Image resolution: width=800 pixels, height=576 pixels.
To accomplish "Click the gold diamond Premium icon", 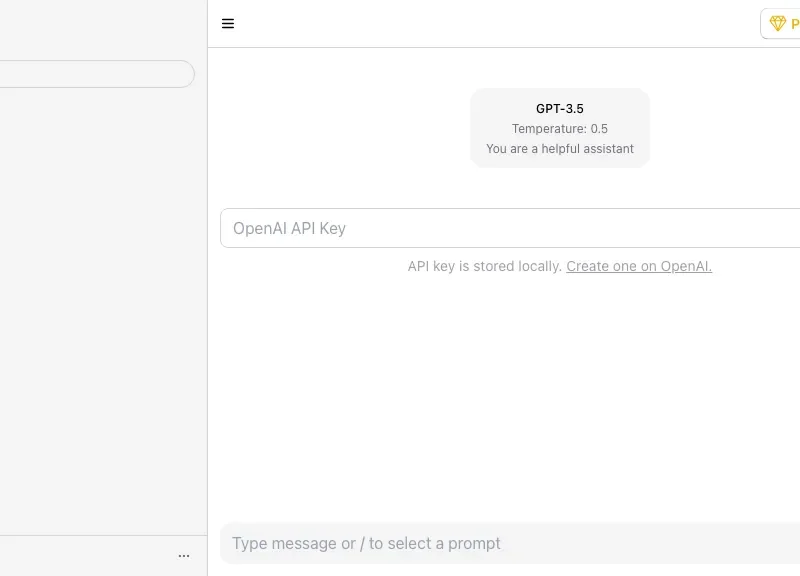I will coord(778,23).
